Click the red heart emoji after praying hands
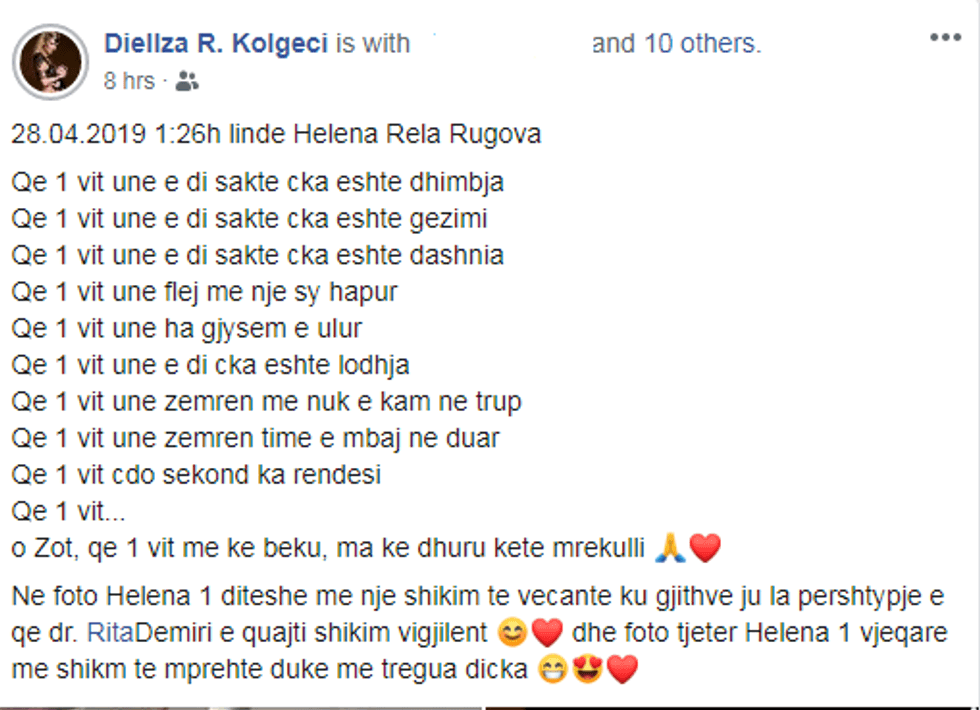 (x=706, y=548)
